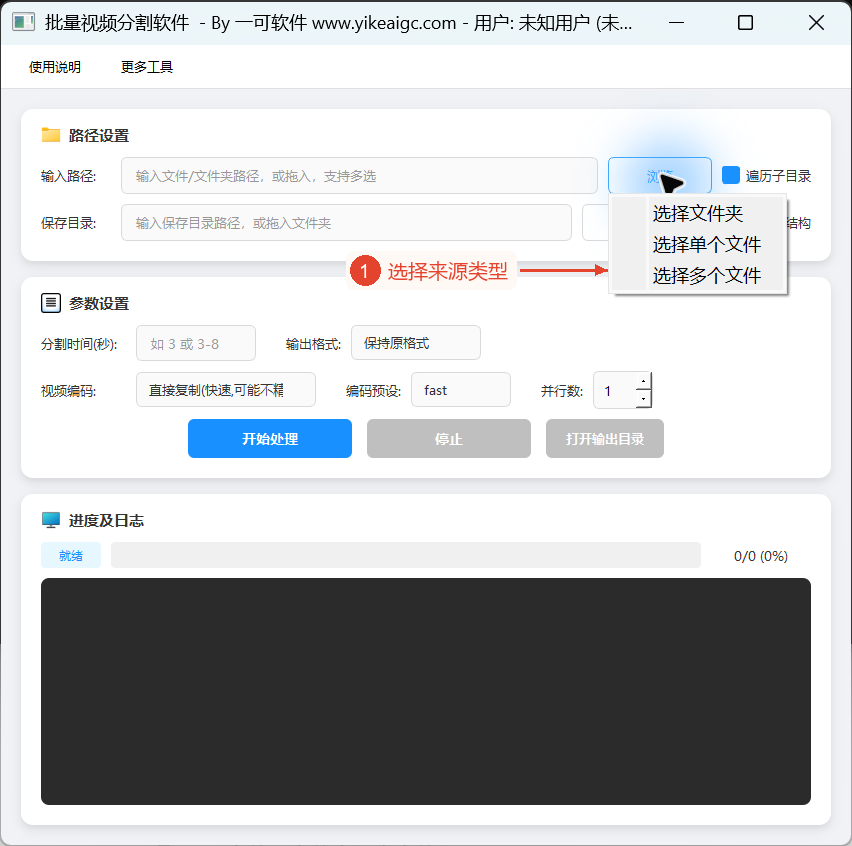
Task: Click the 停止 button
Action: point(449,438)
